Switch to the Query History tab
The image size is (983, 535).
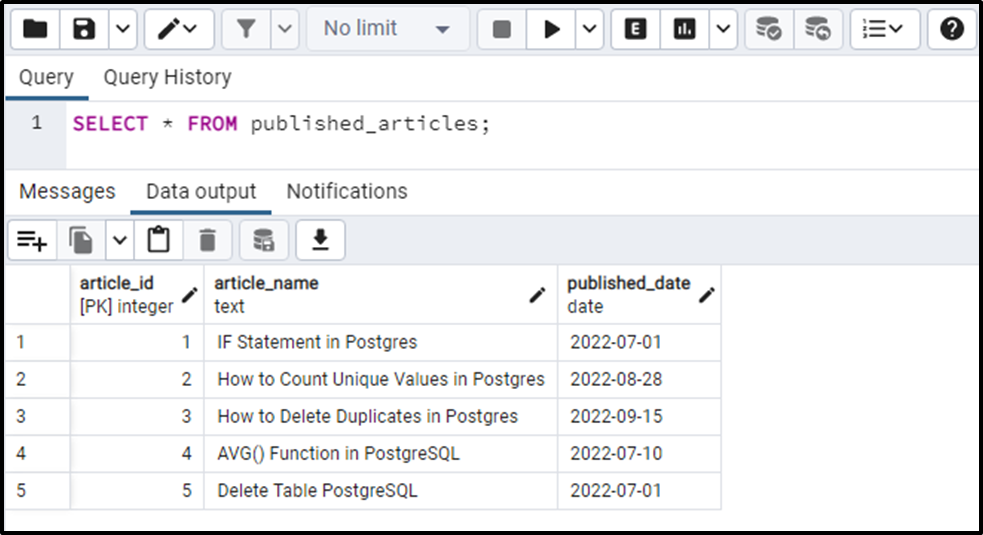[167, 77]
